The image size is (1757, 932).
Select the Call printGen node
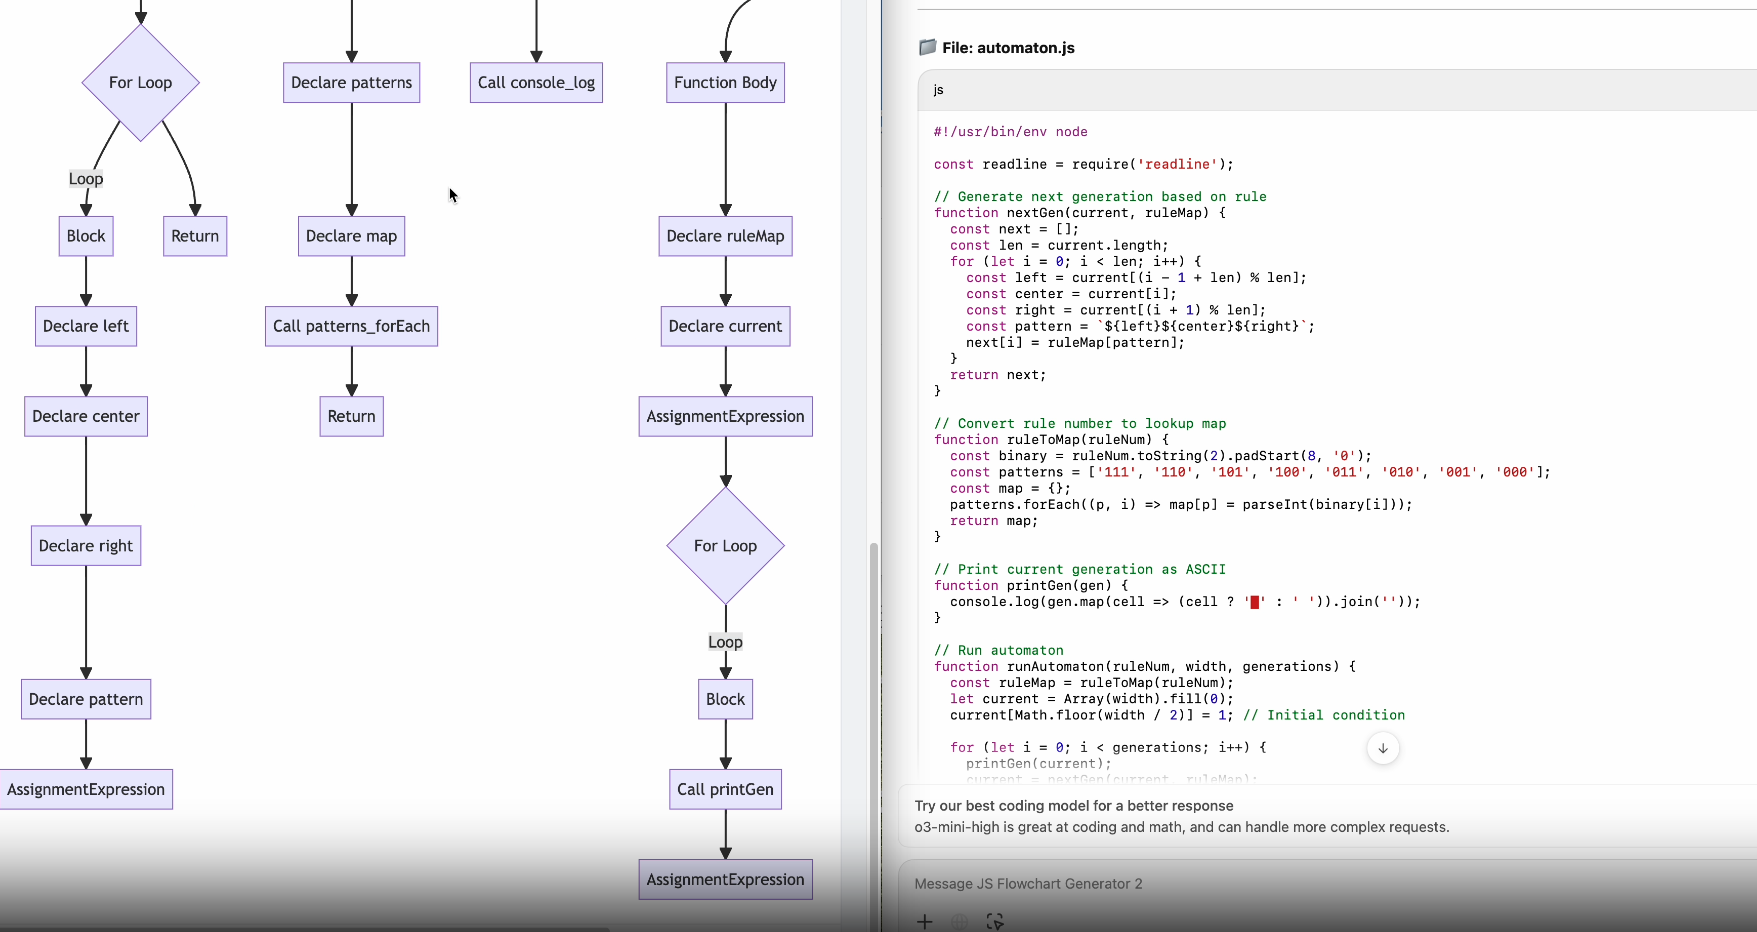tap(726, 790)
